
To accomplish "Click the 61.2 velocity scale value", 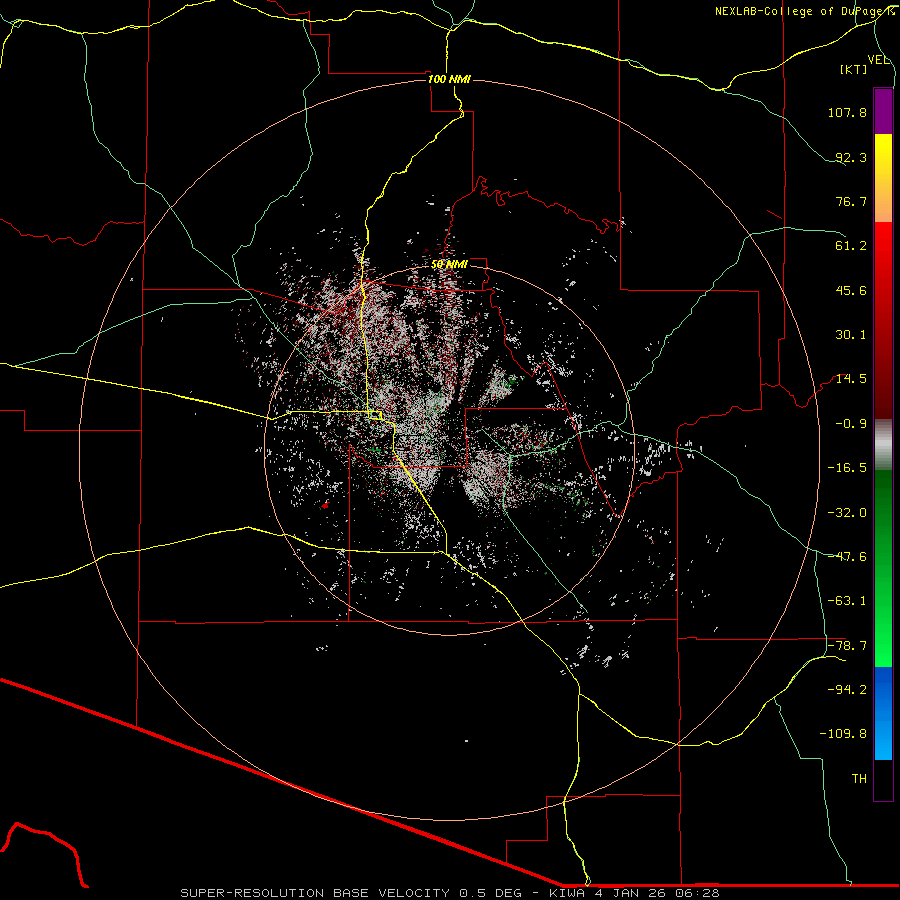I will pos(851,246).
